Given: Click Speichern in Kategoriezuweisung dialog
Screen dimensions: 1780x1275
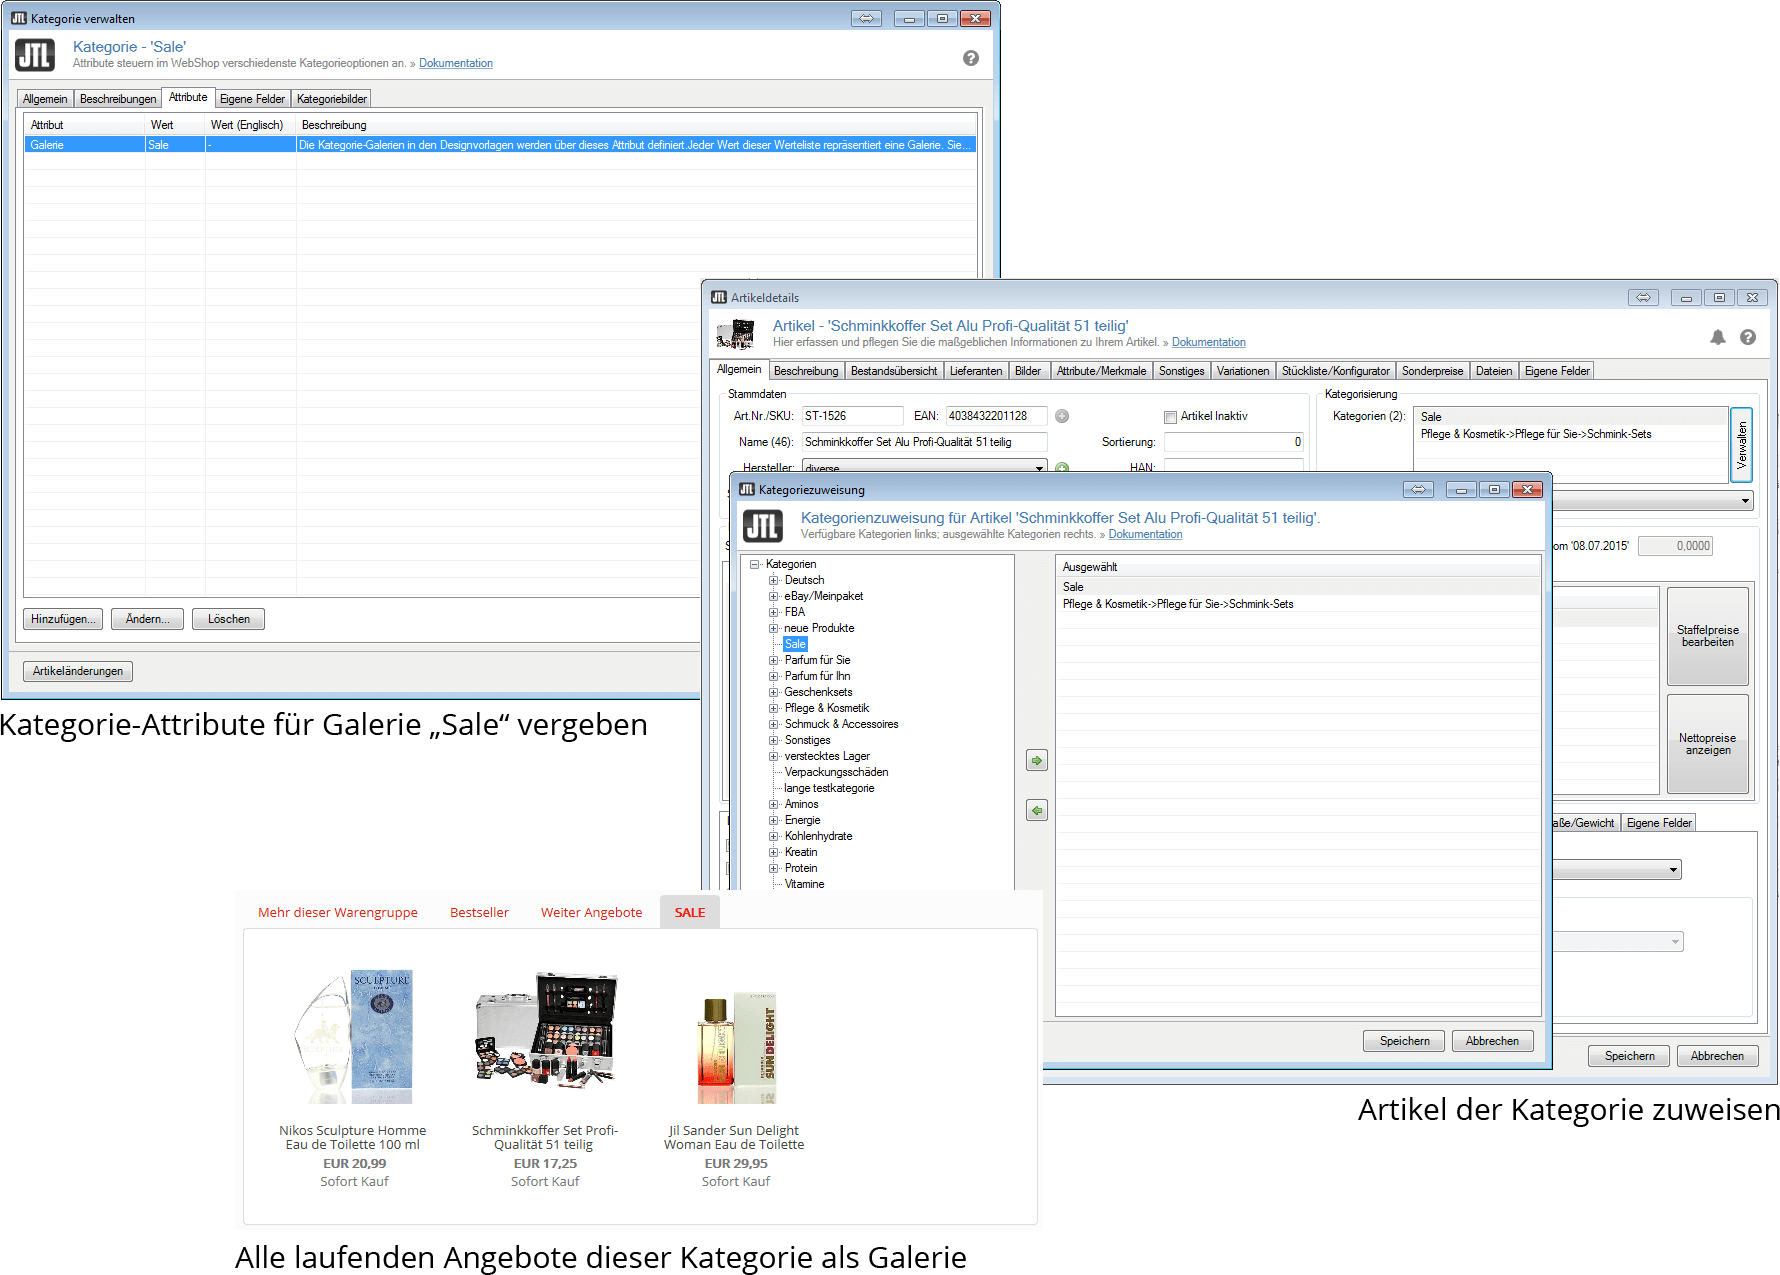Looking at the screenshot, I should (1403, 1041).
